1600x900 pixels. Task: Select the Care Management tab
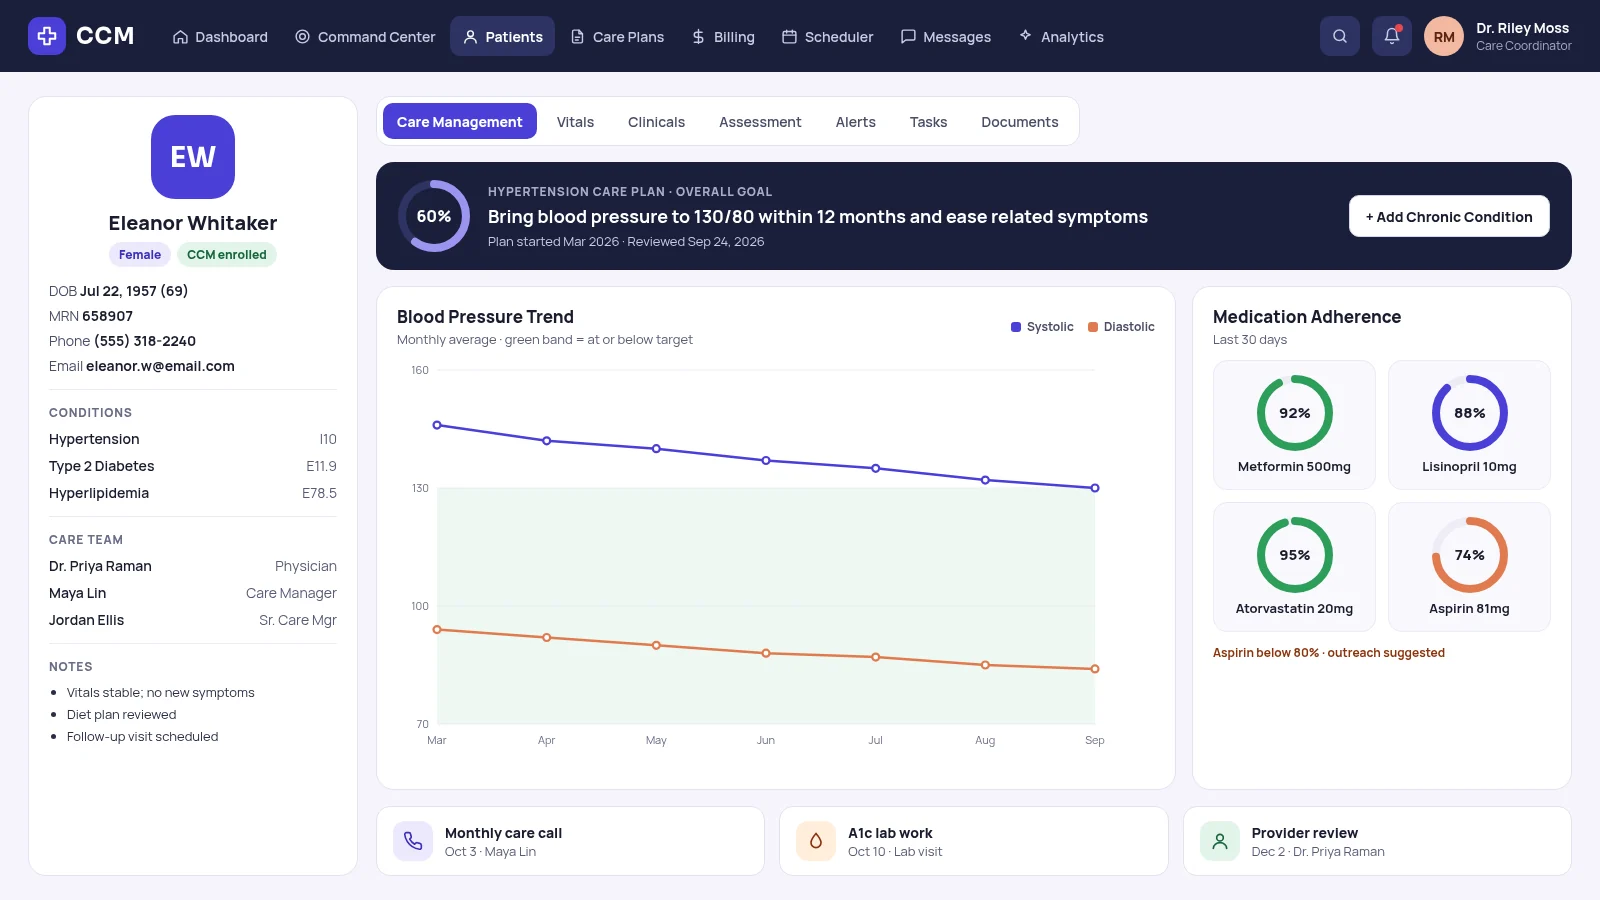pos(459,121)
